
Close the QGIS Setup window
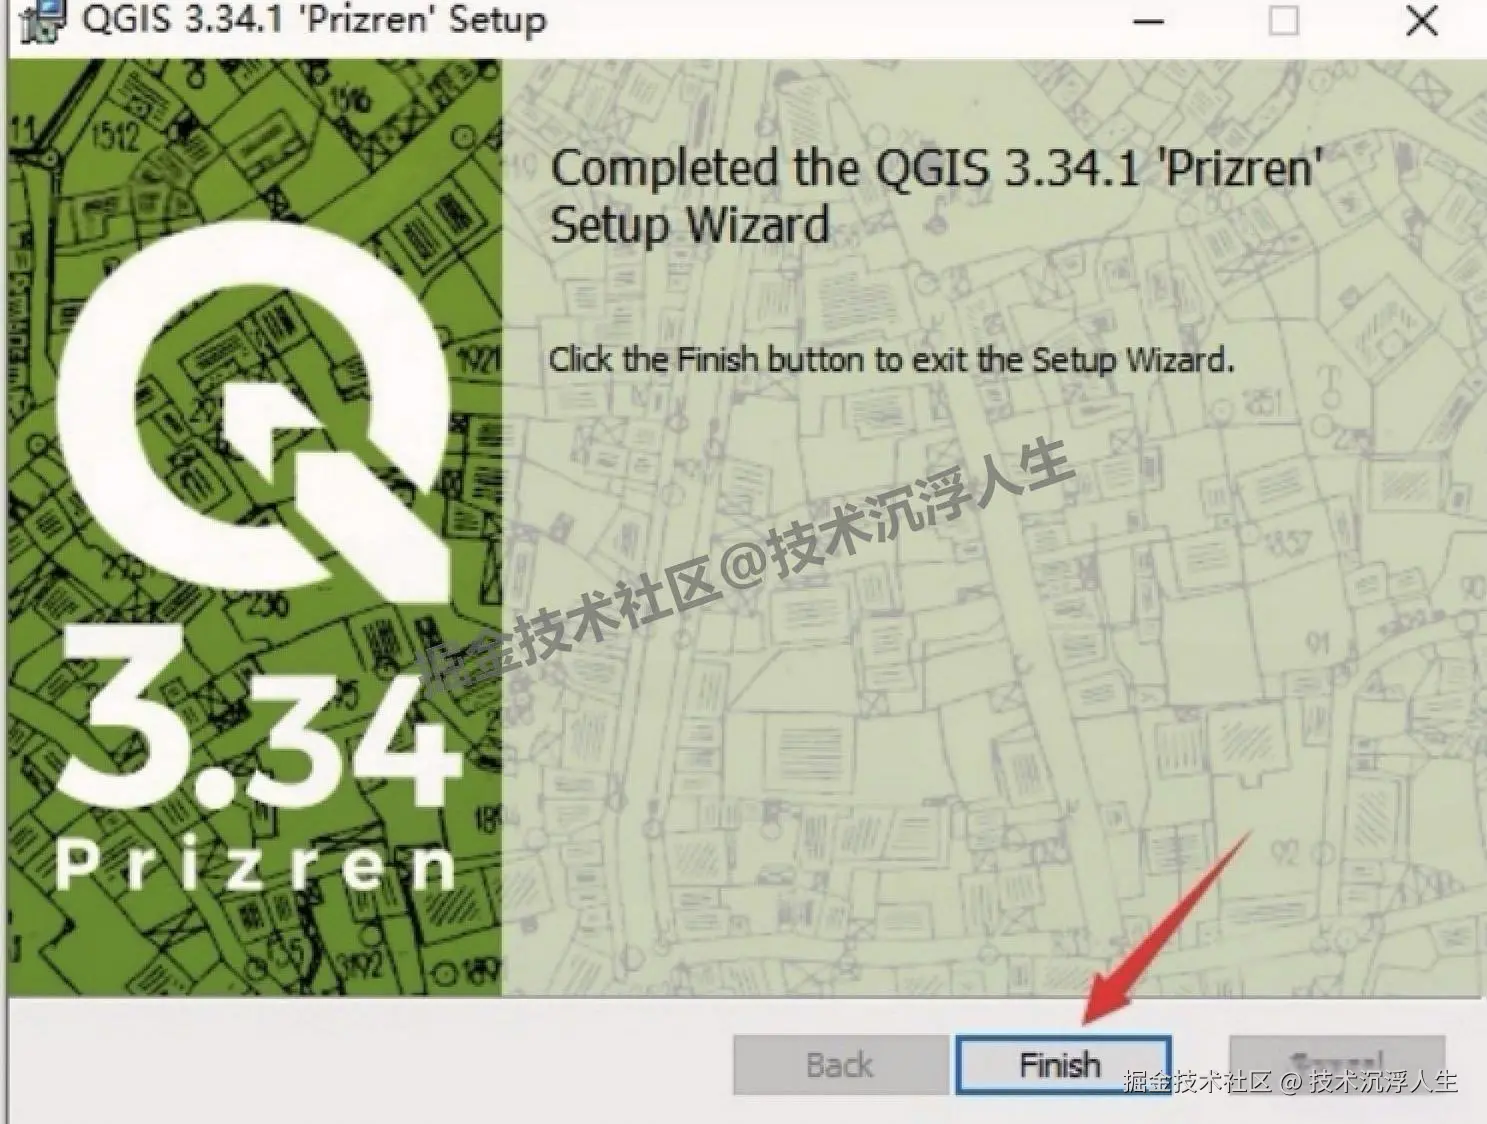1421,21
